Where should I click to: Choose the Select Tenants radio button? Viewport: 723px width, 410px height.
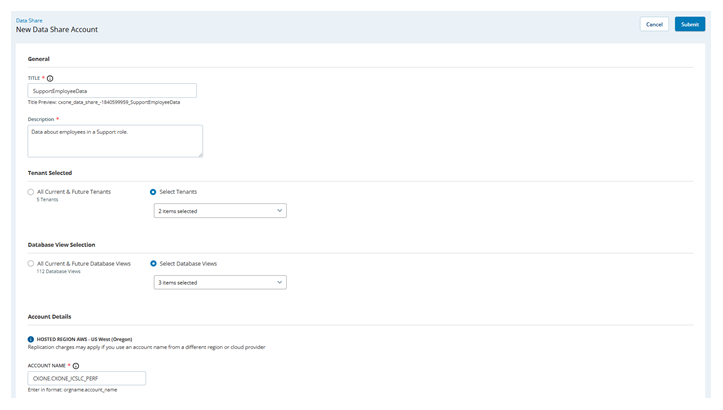[x=153, y=191]
